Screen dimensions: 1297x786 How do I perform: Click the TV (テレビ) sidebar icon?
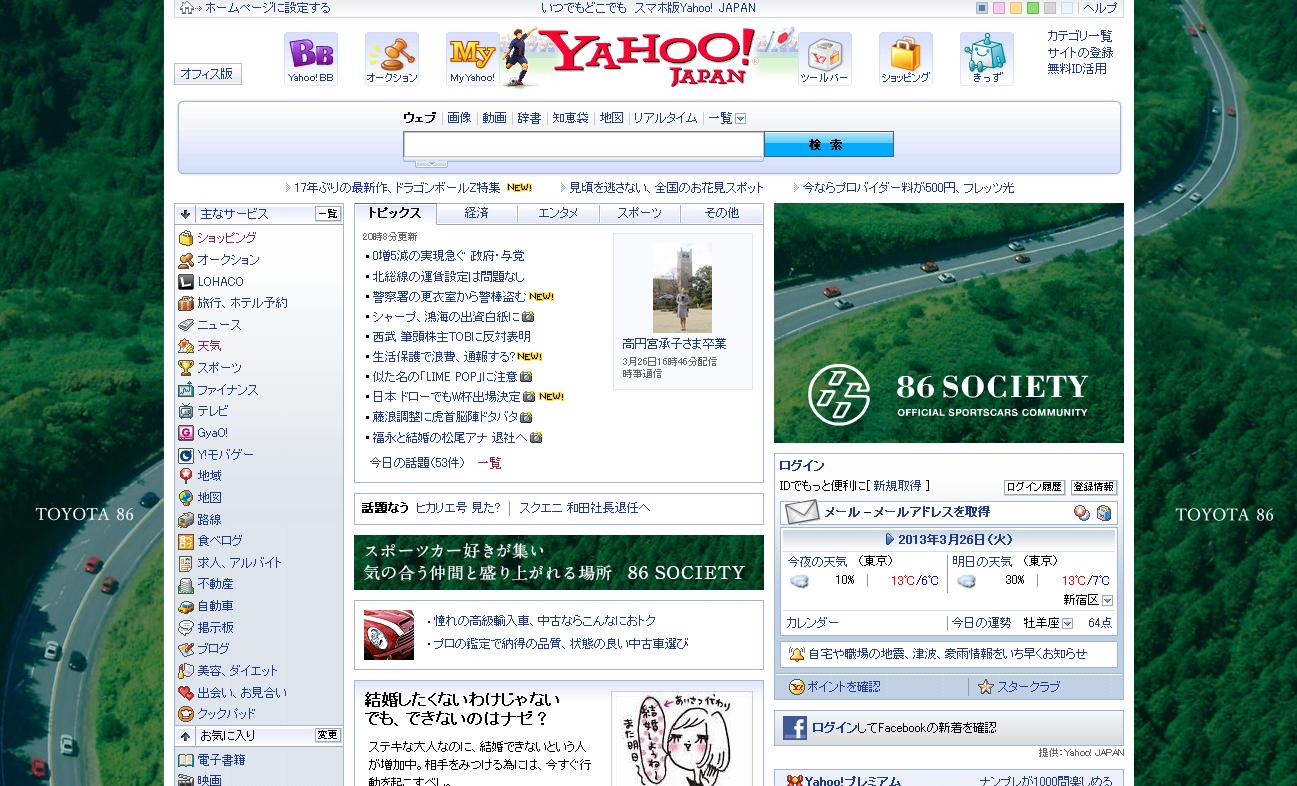coord(186,411)
